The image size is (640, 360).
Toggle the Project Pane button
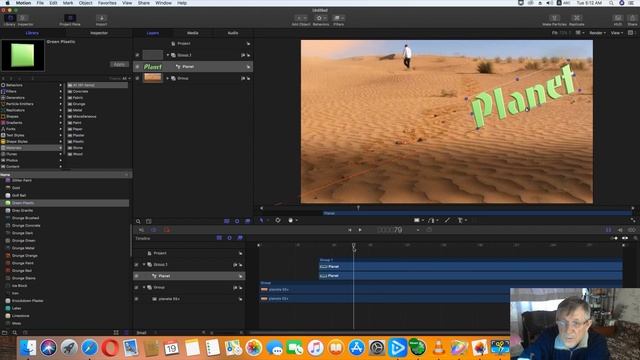(x=70, y=18)
